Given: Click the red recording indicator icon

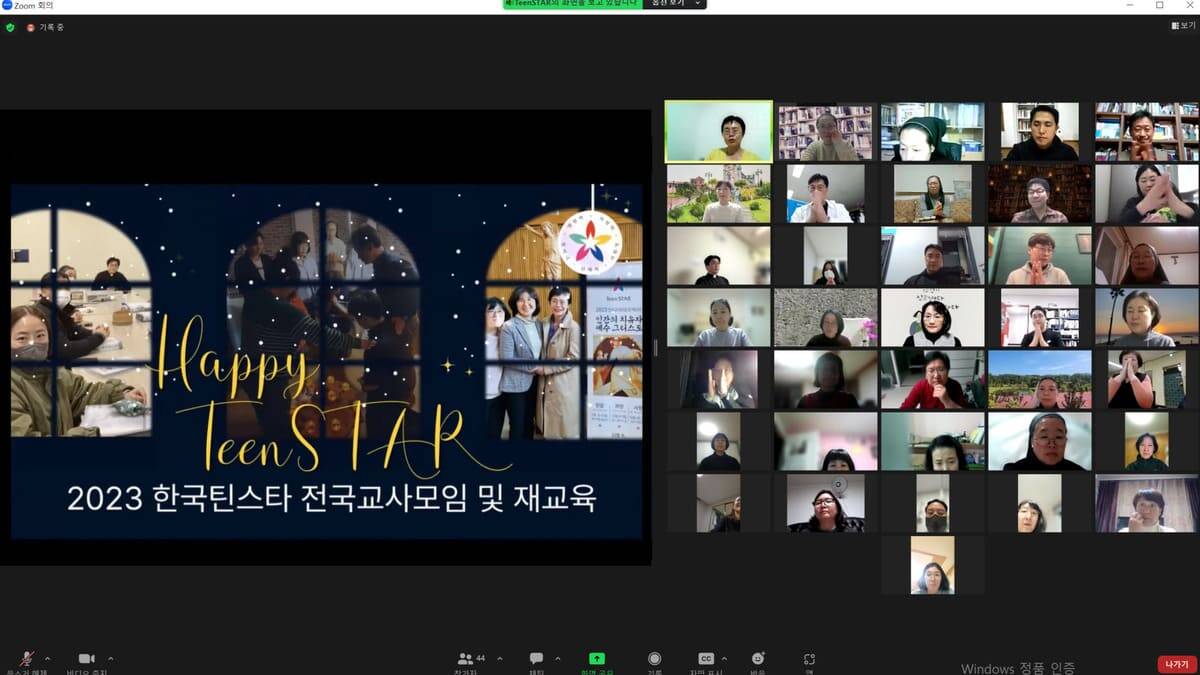Looking at the screenshot, I should click(x=30, y=27).
